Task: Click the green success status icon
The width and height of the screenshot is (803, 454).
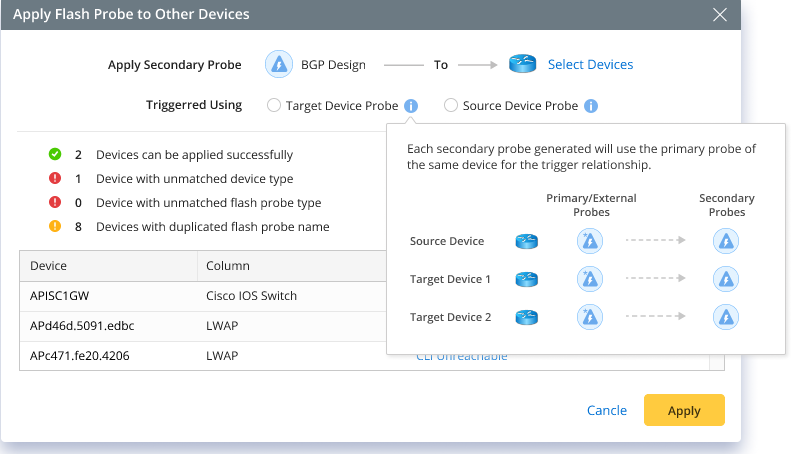Action: [x=55, y=155]
